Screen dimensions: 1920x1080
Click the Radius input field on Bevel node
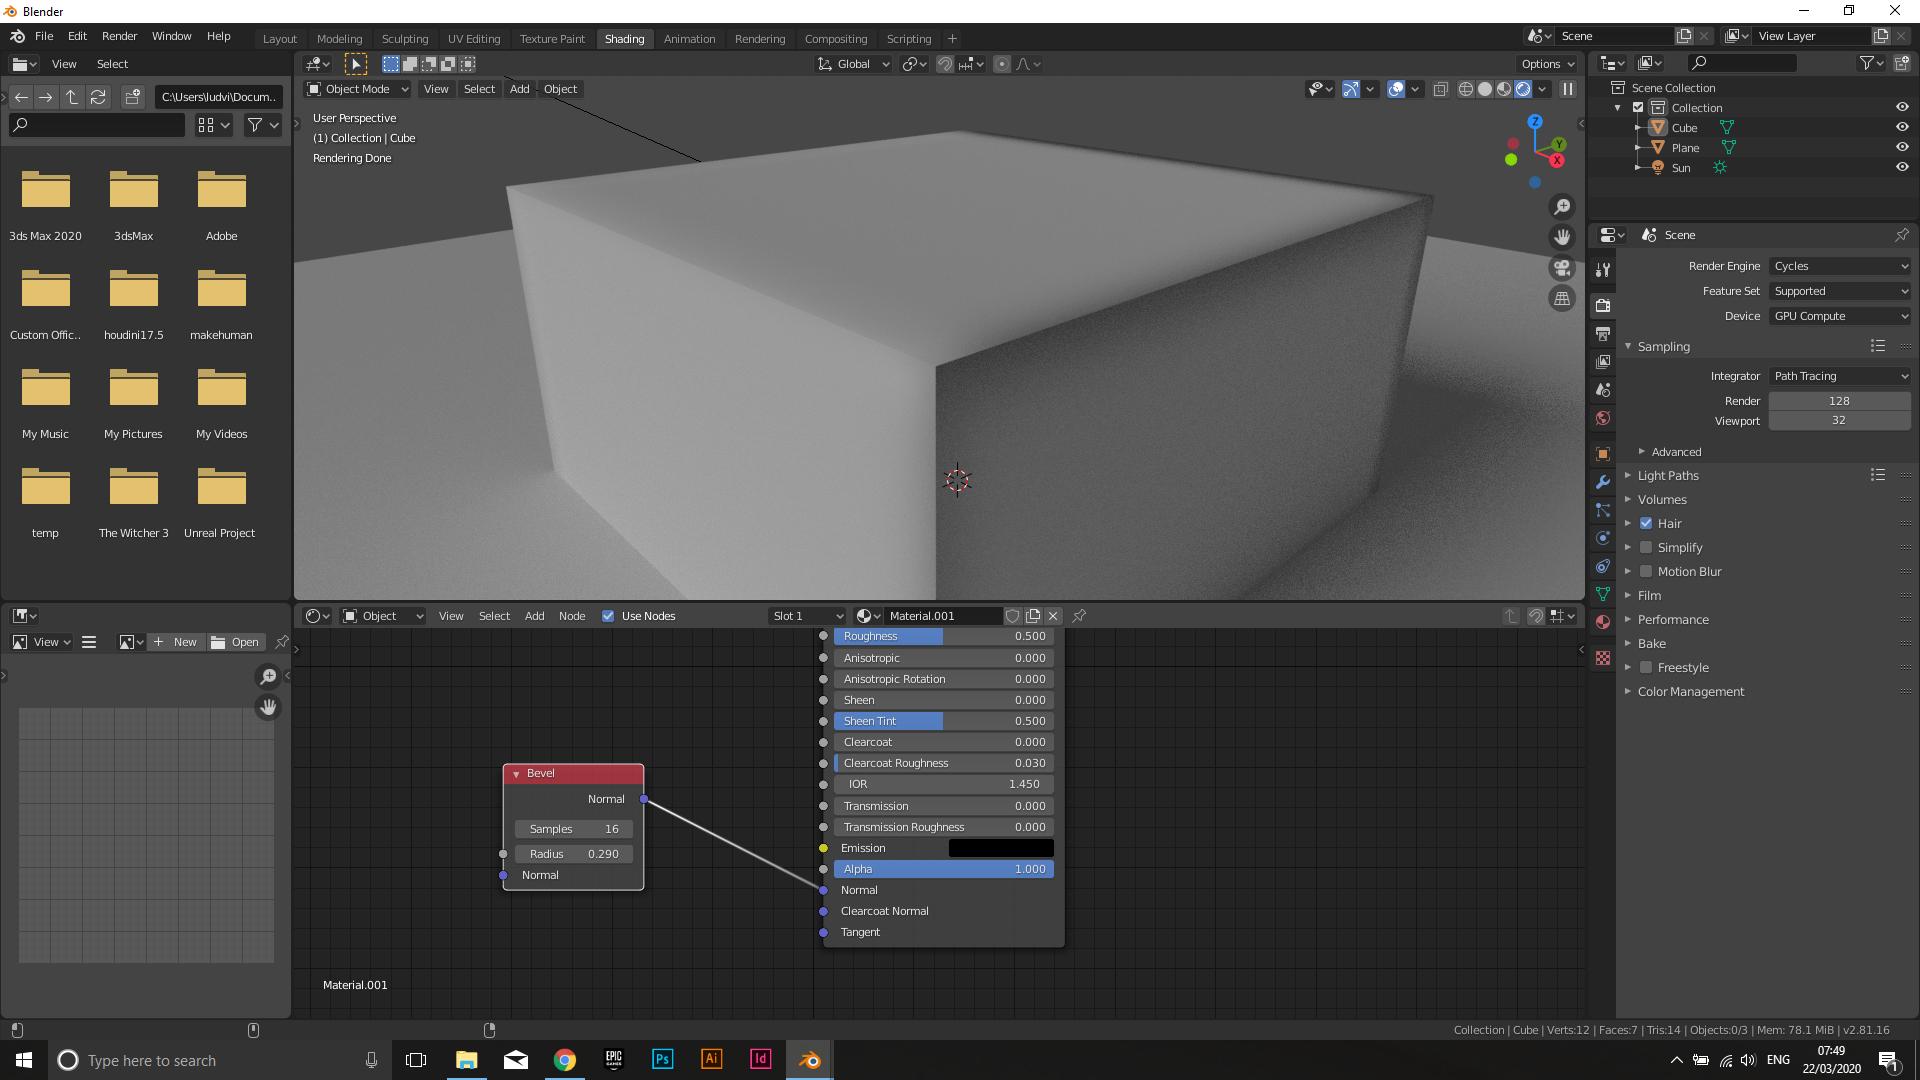[574, 853]
